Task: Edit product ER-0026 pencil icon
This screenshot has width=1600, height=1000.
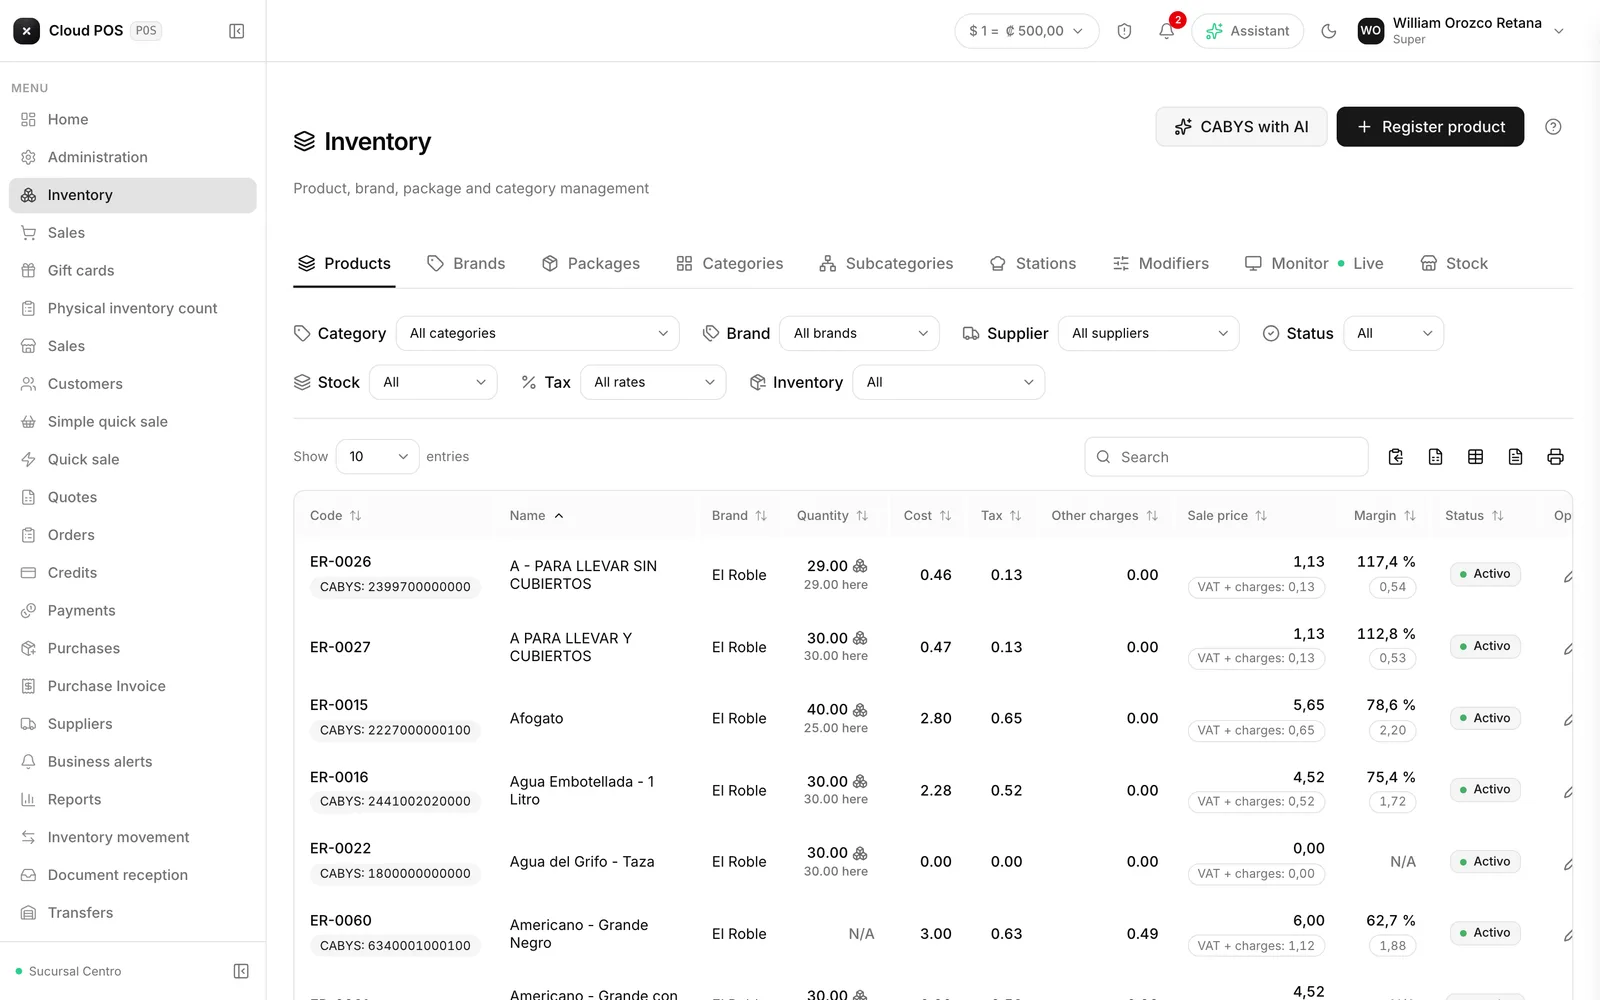Action: (x=1567, y=576)
